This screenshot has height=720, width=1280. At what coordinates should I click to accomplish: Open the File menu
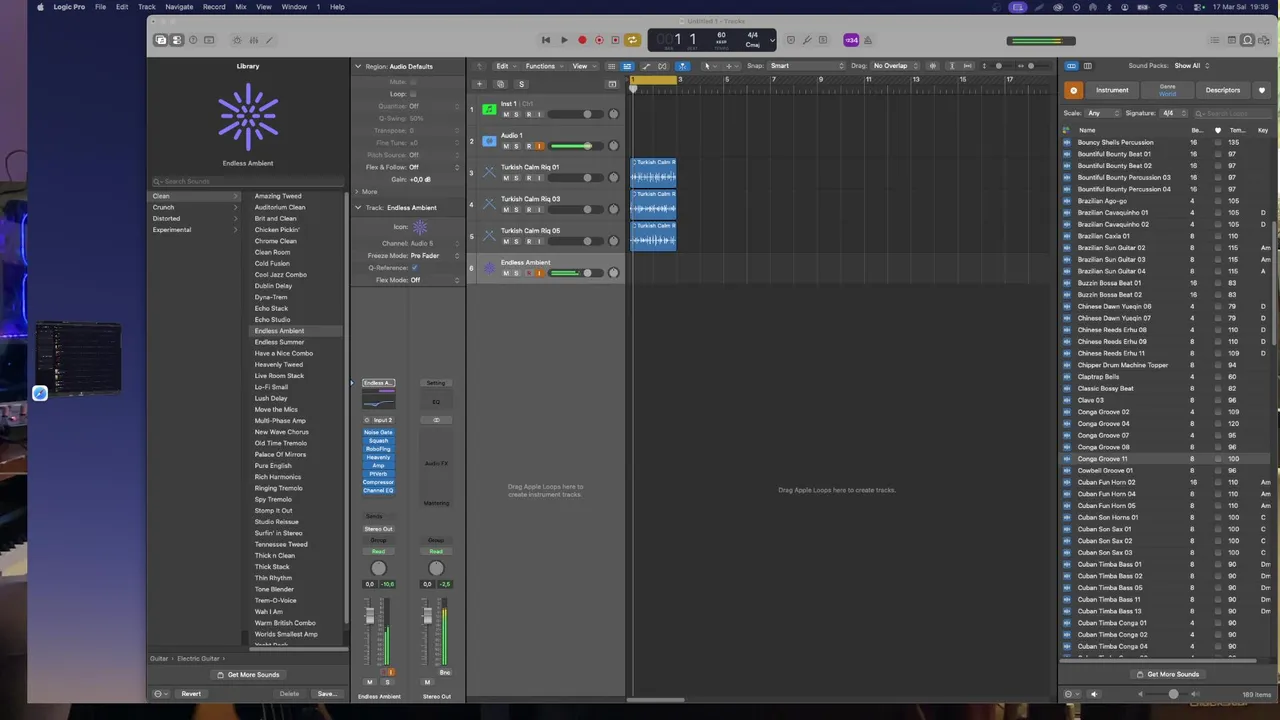(101, 7)
